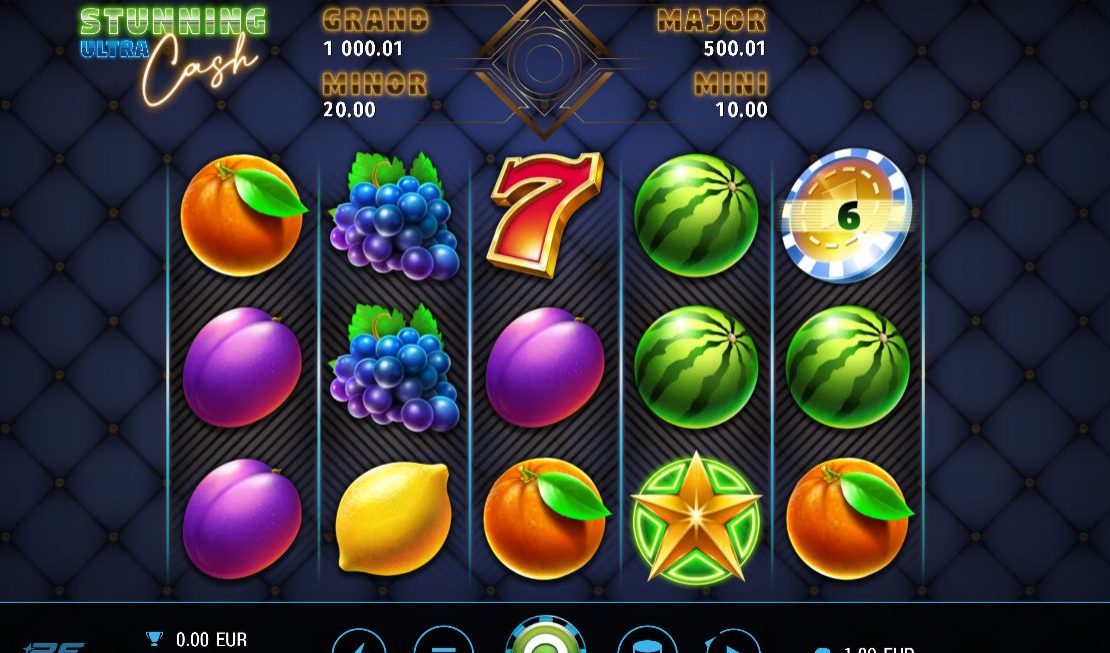Click the green spin button

[x=545, y=636]
